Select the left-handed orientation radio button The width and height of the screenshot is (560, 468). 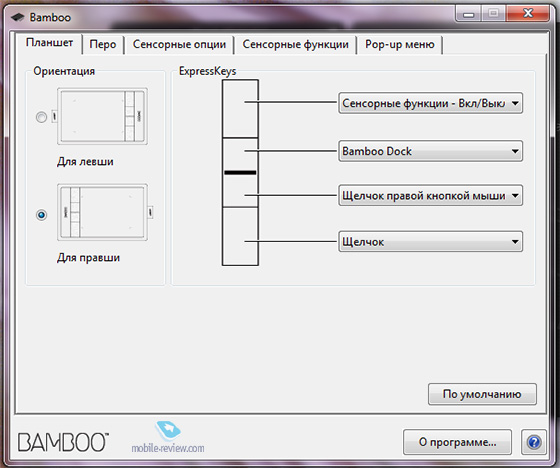pyautogui.click(x=41, y=117)
